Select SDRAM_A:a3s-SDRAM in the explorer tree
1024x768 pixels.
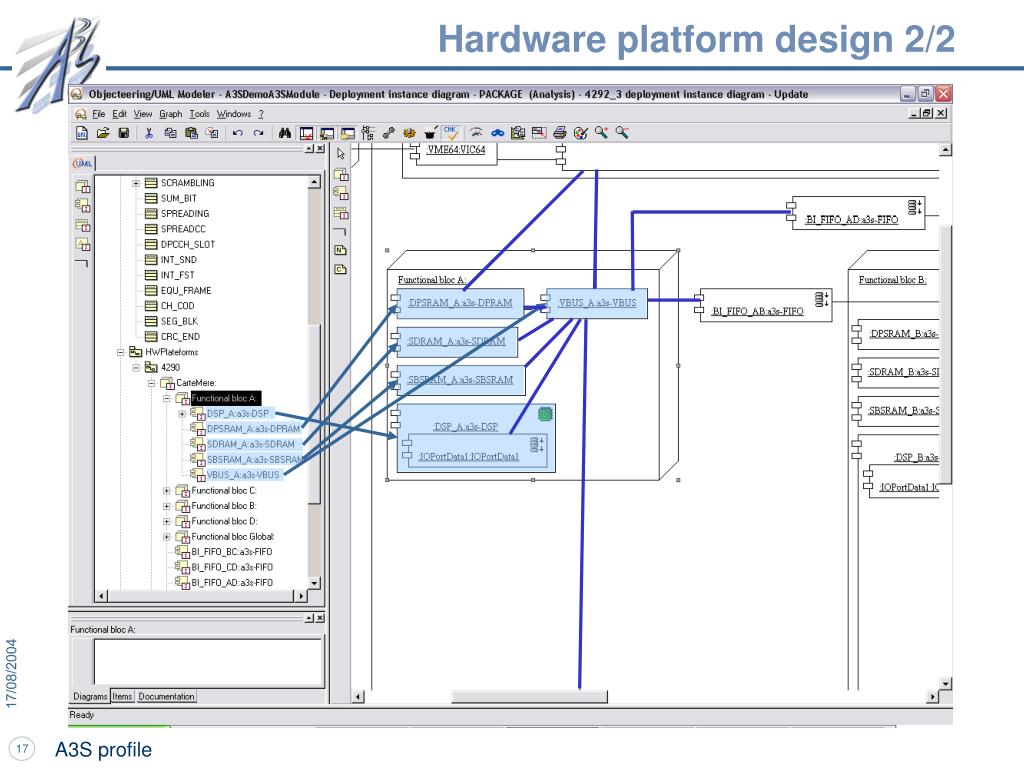[x=251, y=445]
